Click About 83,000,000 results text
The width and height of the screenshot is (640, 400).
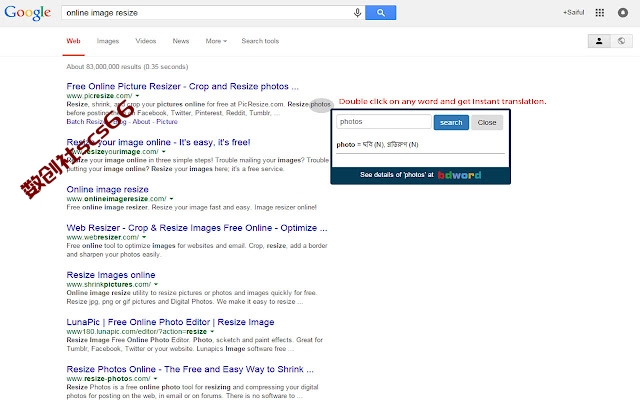point(127,67)
